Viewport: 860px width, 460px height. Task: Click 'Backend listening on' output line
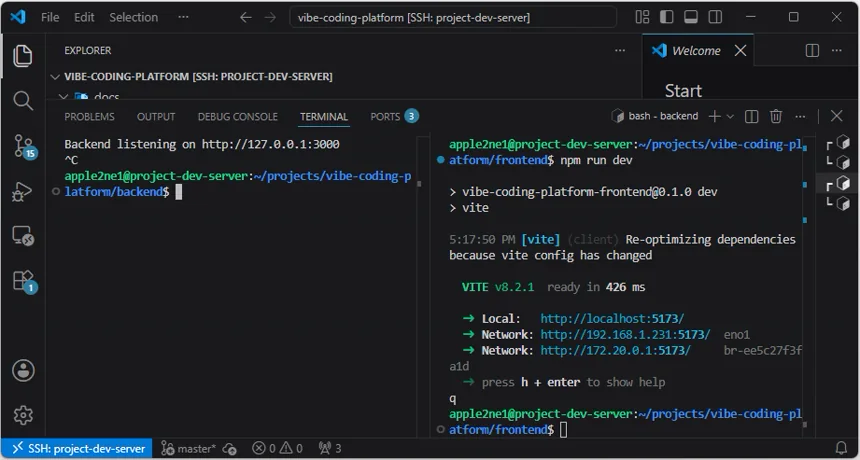(x=202, y=144)
